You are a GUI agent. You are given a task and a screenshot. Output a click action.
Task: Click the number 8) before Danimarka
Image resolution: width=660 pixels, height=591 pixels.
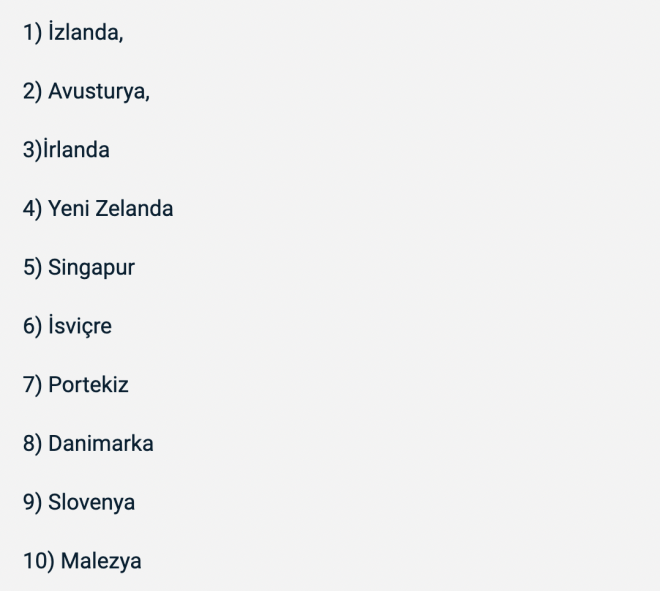point(33,444)
